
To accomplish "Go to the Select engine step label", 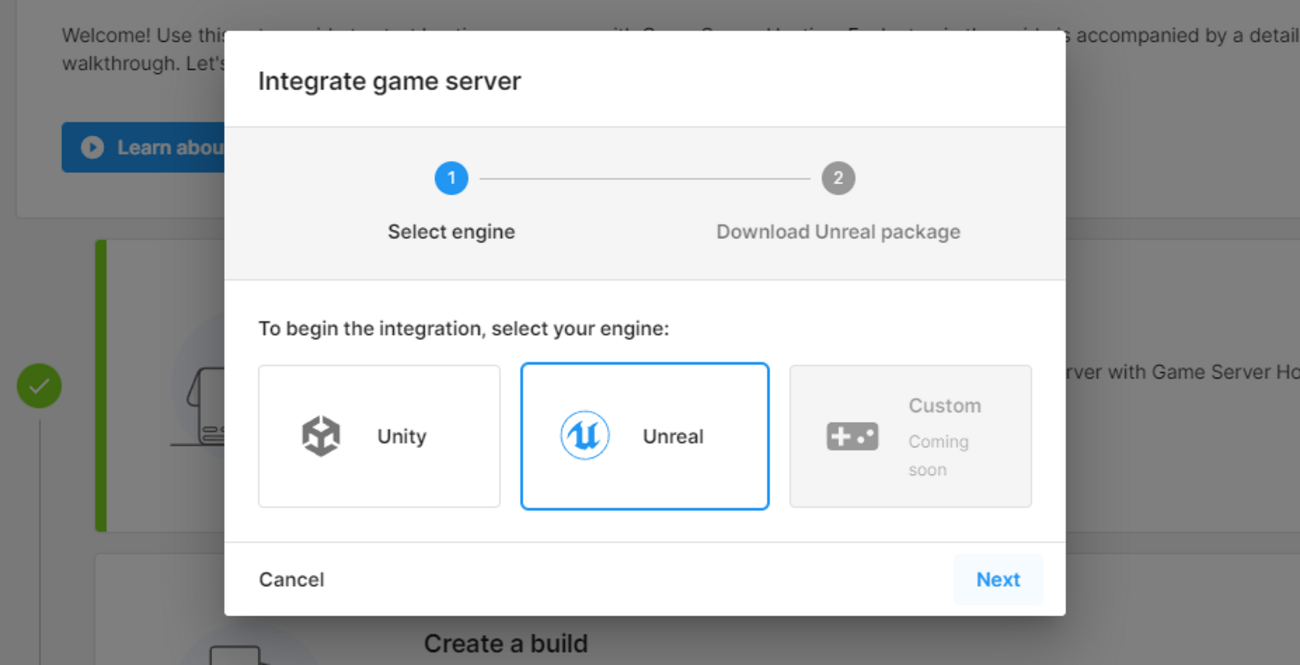I will pos(451,232).
